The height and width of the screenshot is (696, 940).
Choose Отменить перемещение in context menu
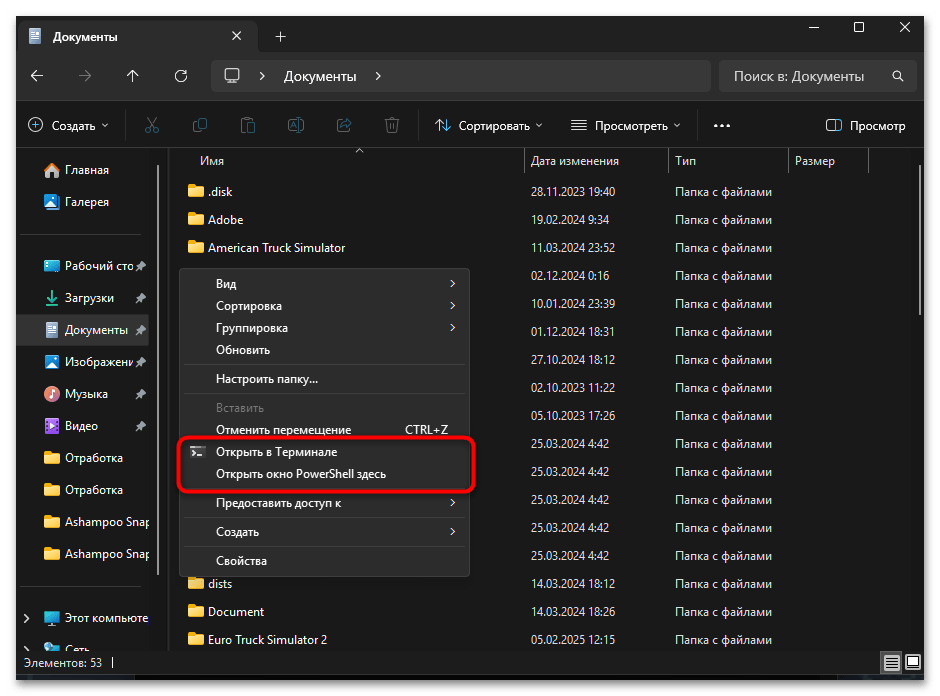324,430
